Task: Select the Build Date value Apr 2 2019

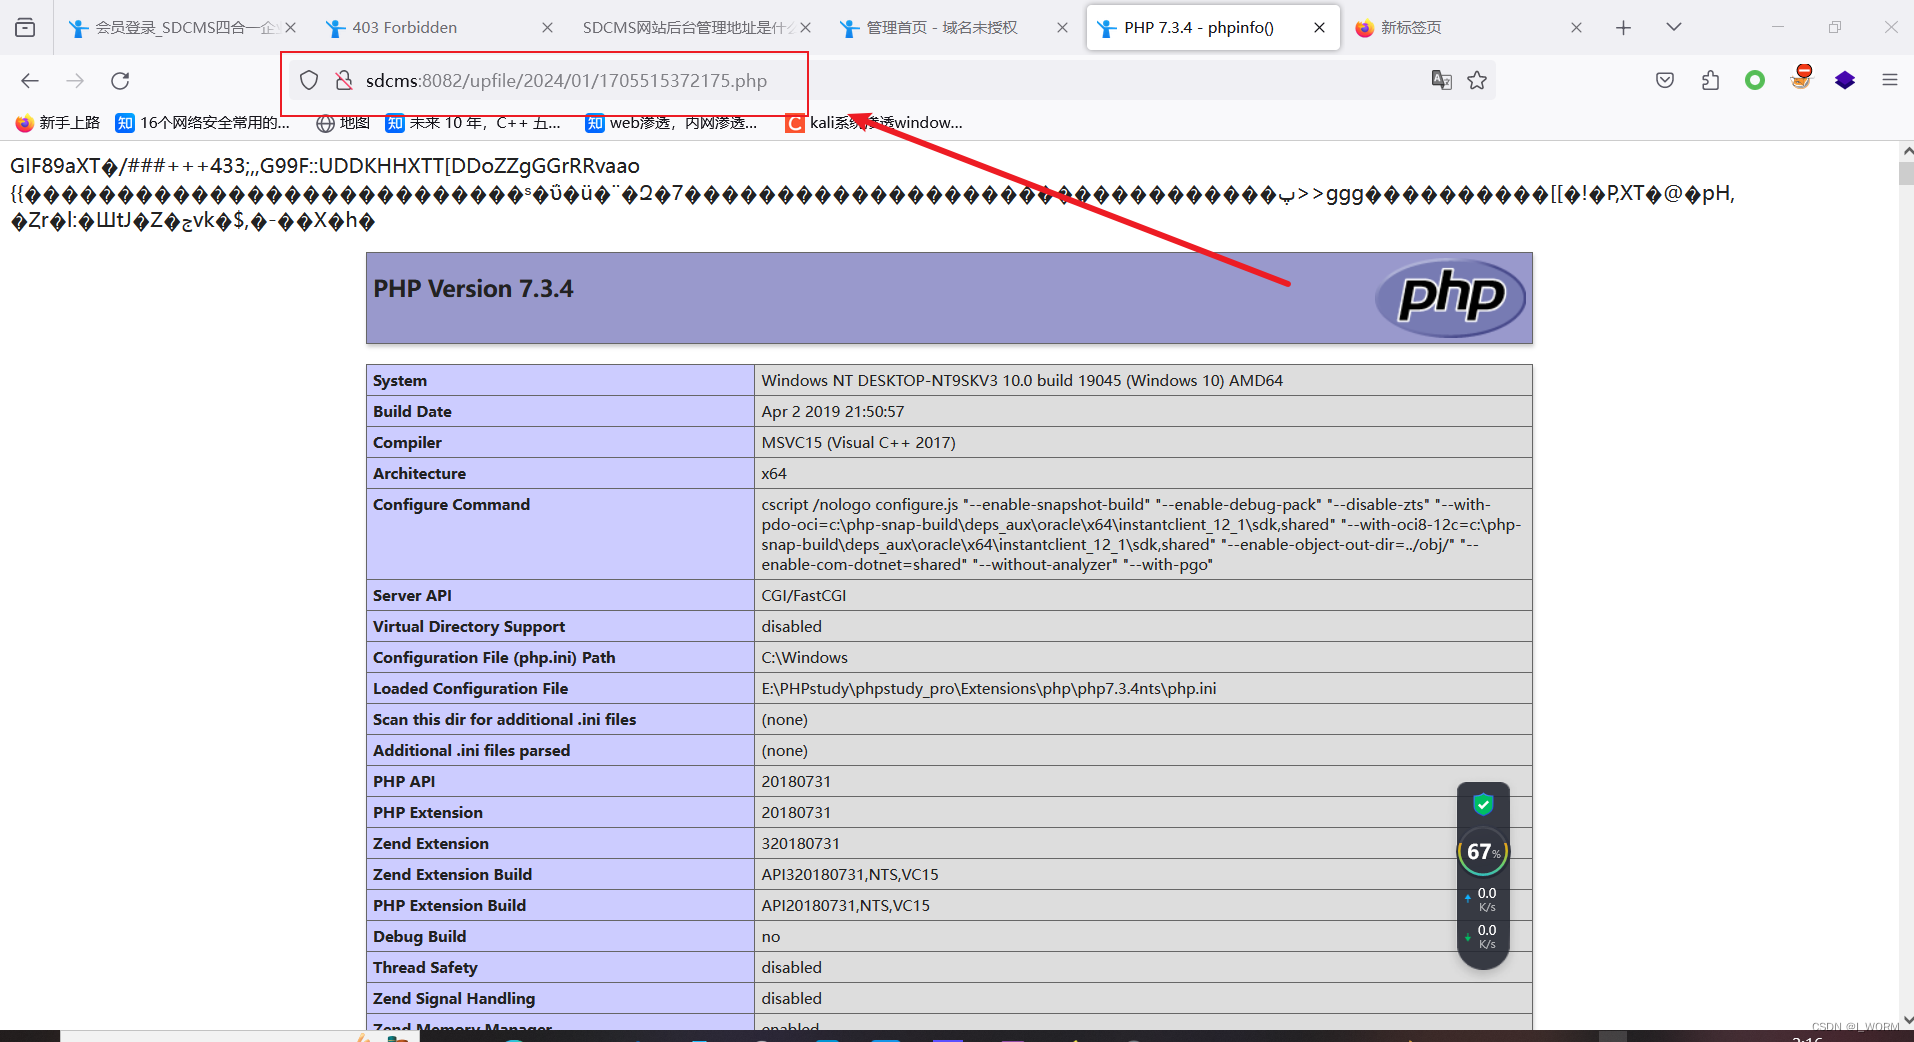Action: [x=833, y=412]
